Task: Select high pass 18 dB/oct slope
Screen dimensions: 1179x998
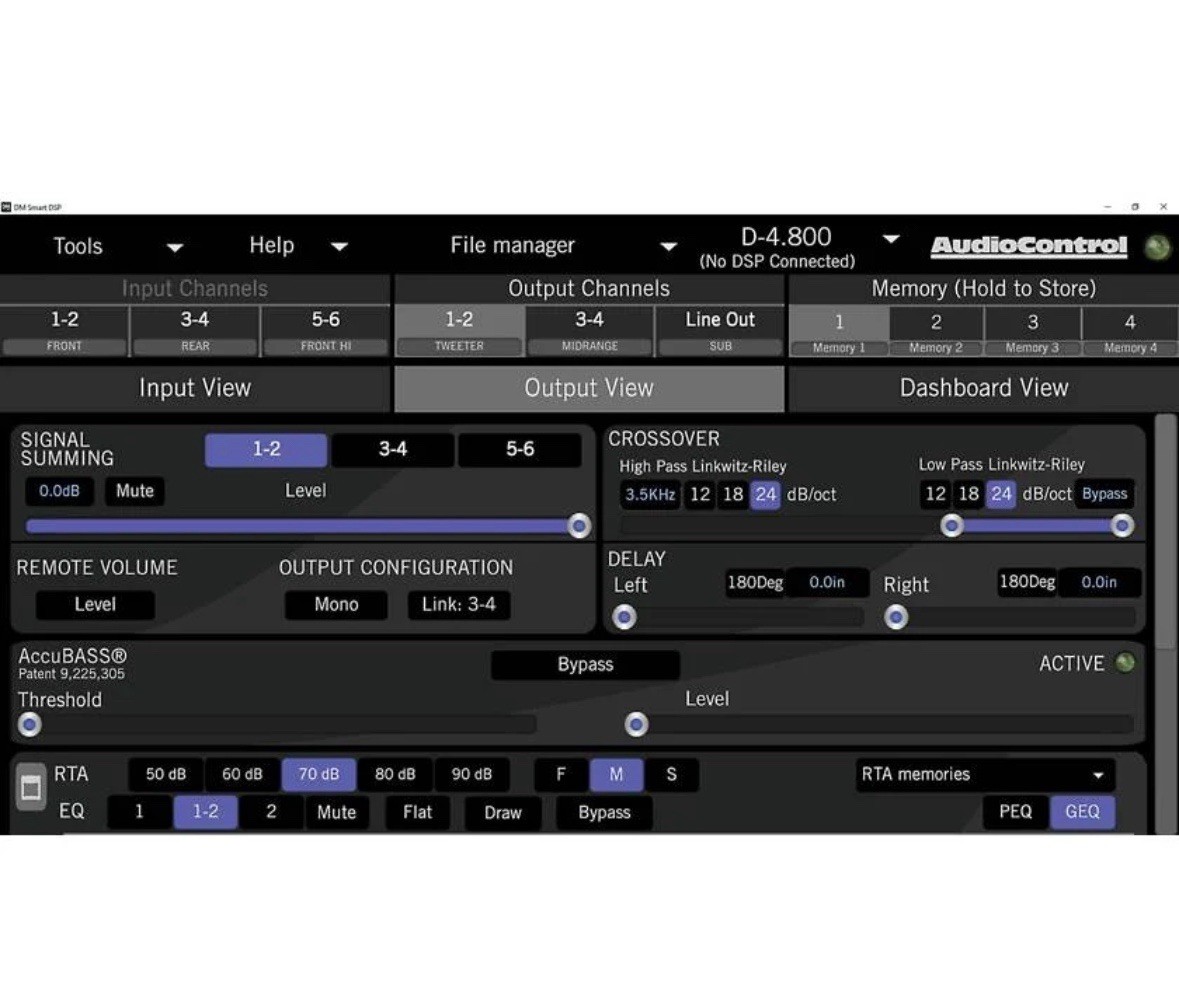Action: coord(733,495)
